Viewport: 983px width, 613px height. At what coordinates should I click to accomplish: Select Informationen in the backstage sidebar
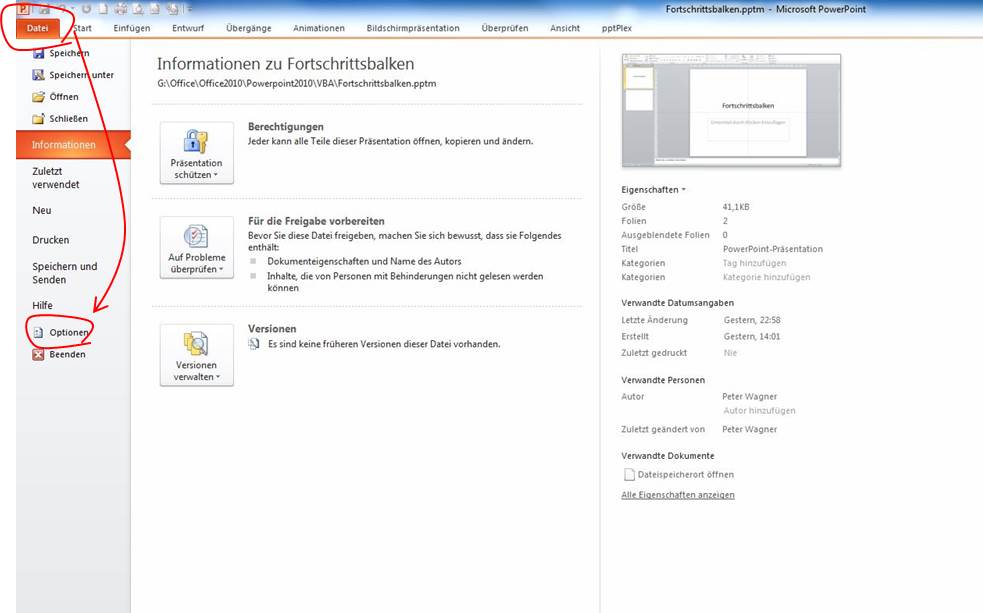(73, 145)
